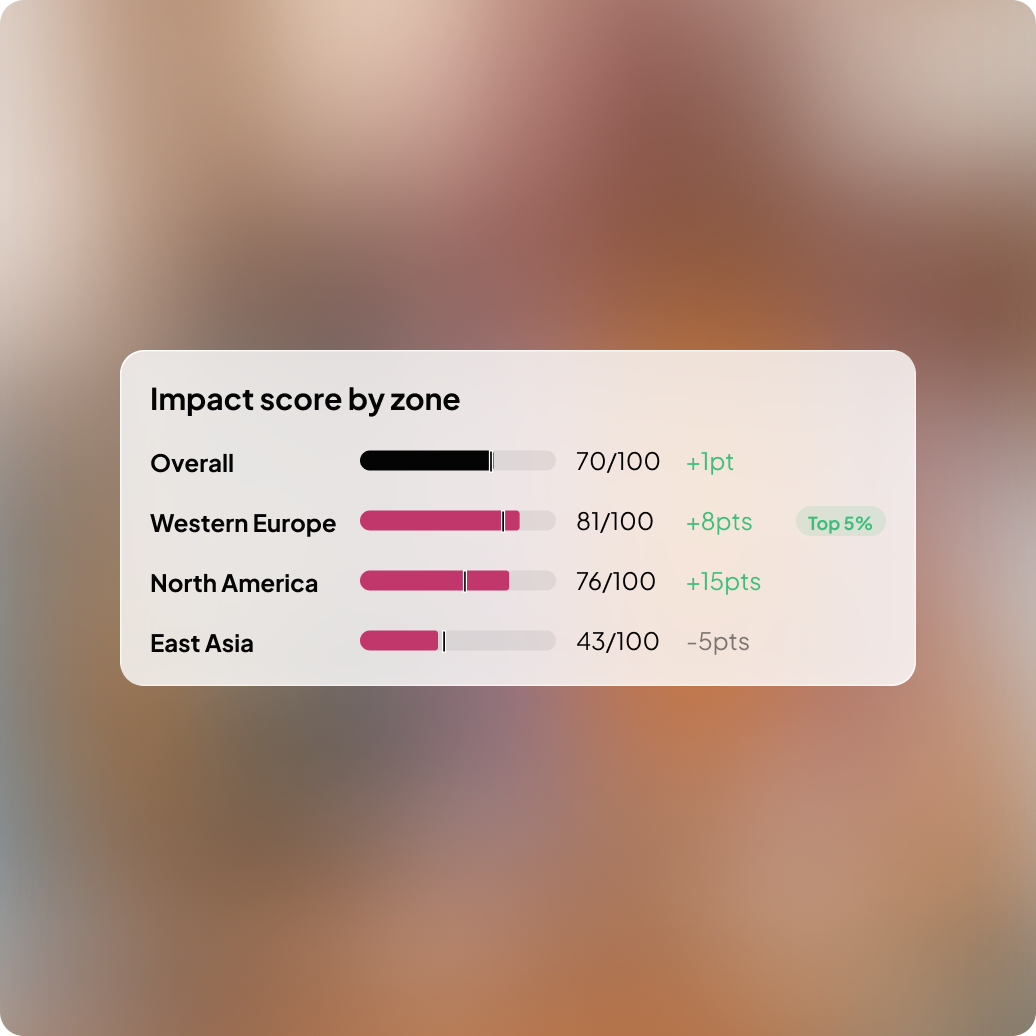The height and width of the screenshot is (1036, 1036).
Task: Click the 43/100 score value
Action: tap(618, 642)
